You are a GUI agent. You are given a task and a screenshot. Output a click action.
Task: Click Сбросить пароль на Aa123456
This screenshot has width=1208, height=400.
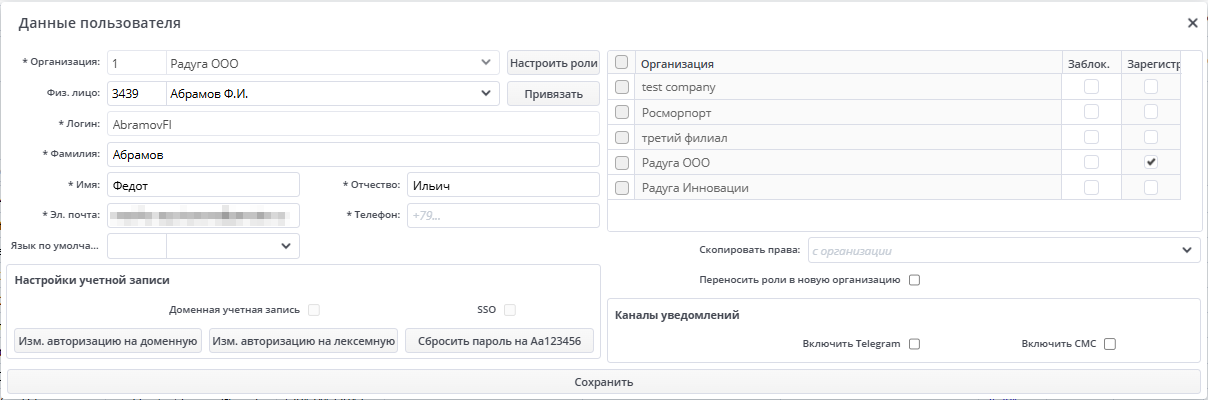pyautogui.click(x=499, y=341)
